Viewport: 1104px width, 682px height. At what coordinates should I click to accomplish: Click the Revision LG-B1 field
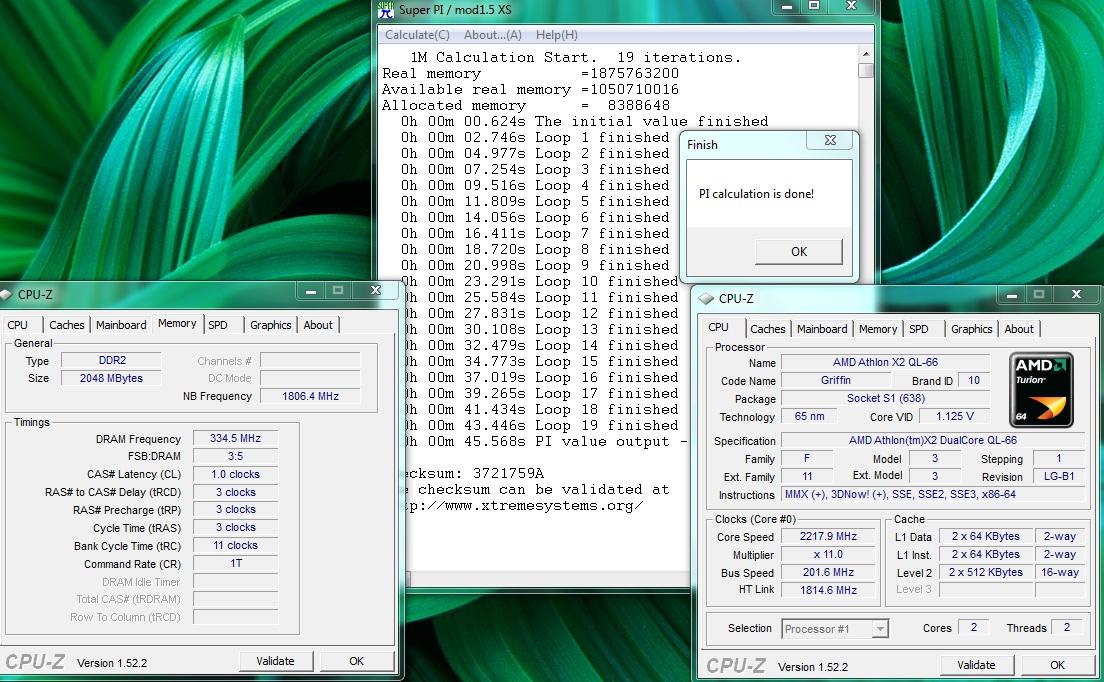tap(1058, 476)
